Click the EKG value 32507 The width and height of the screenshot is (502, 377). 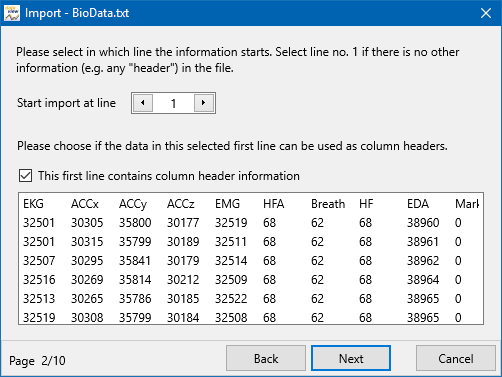39,260
